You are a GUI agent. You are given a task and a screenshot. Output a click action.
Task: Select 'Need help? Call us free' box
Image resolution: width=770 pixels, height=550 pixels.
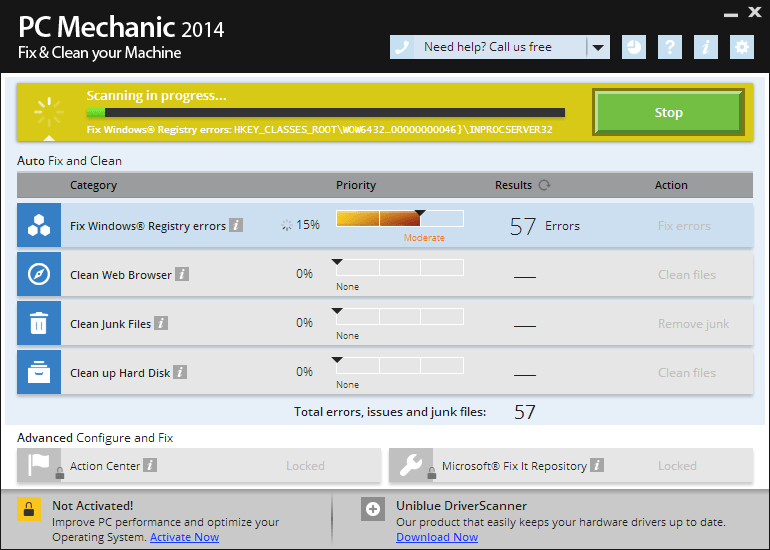[500, 47]
